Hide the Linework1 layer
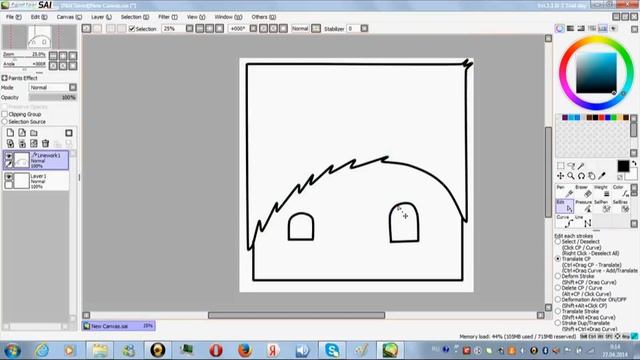640x360 pixels. (x=9, y=156)
